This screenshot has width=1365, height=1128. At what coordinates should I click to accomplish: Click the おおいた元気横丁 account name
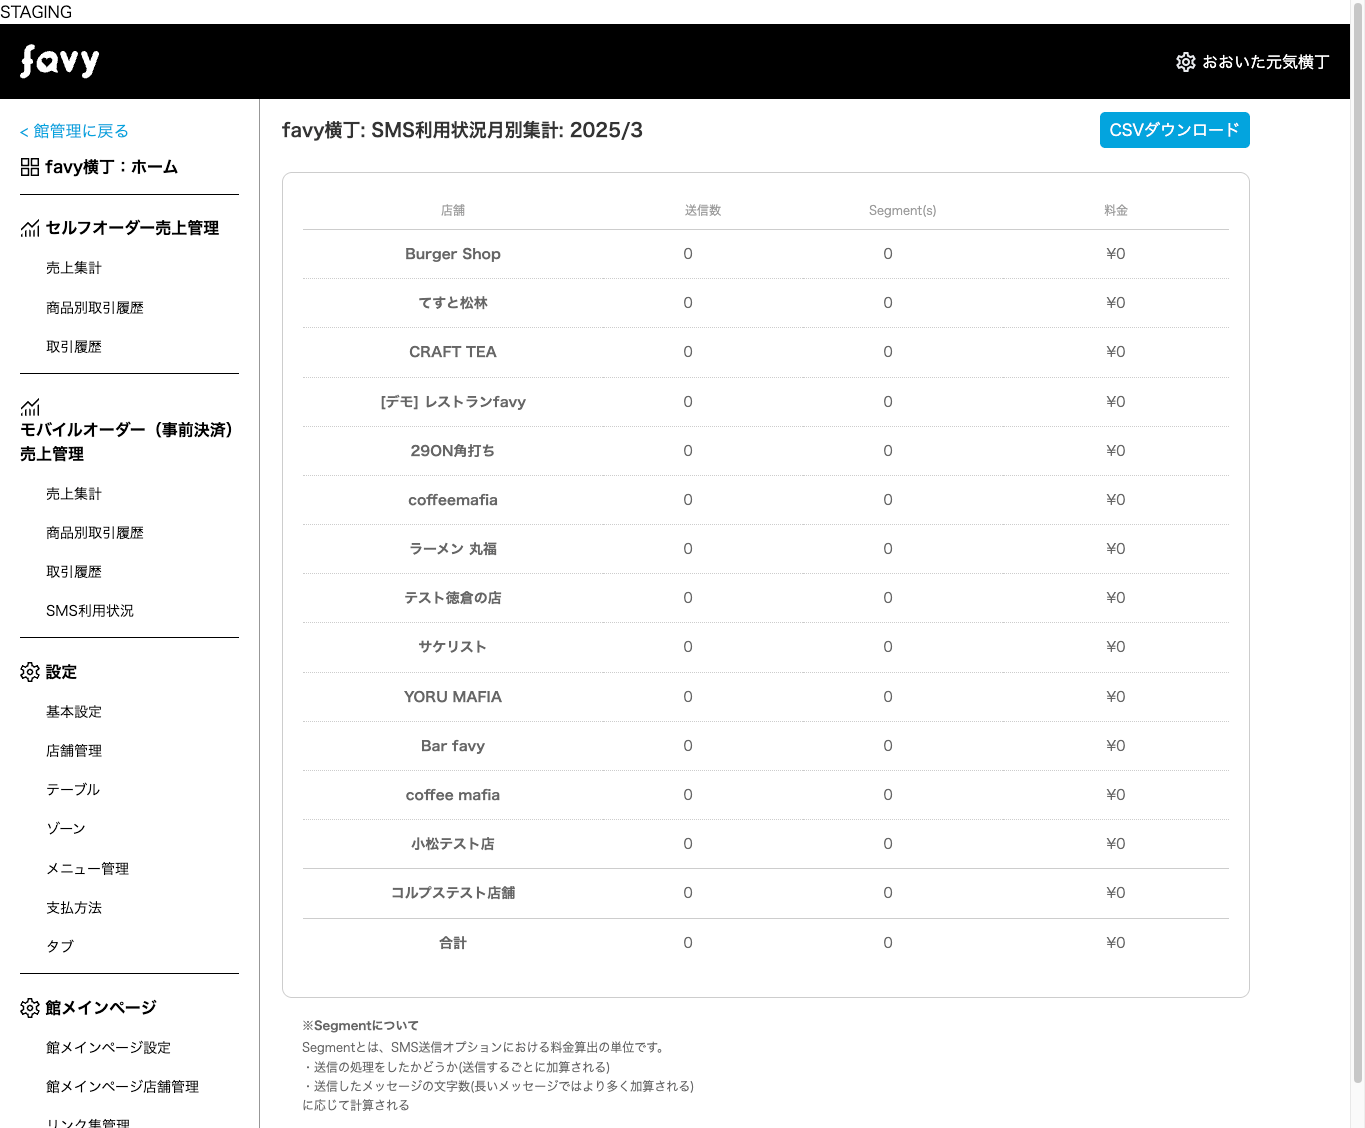coord(1266,62)
